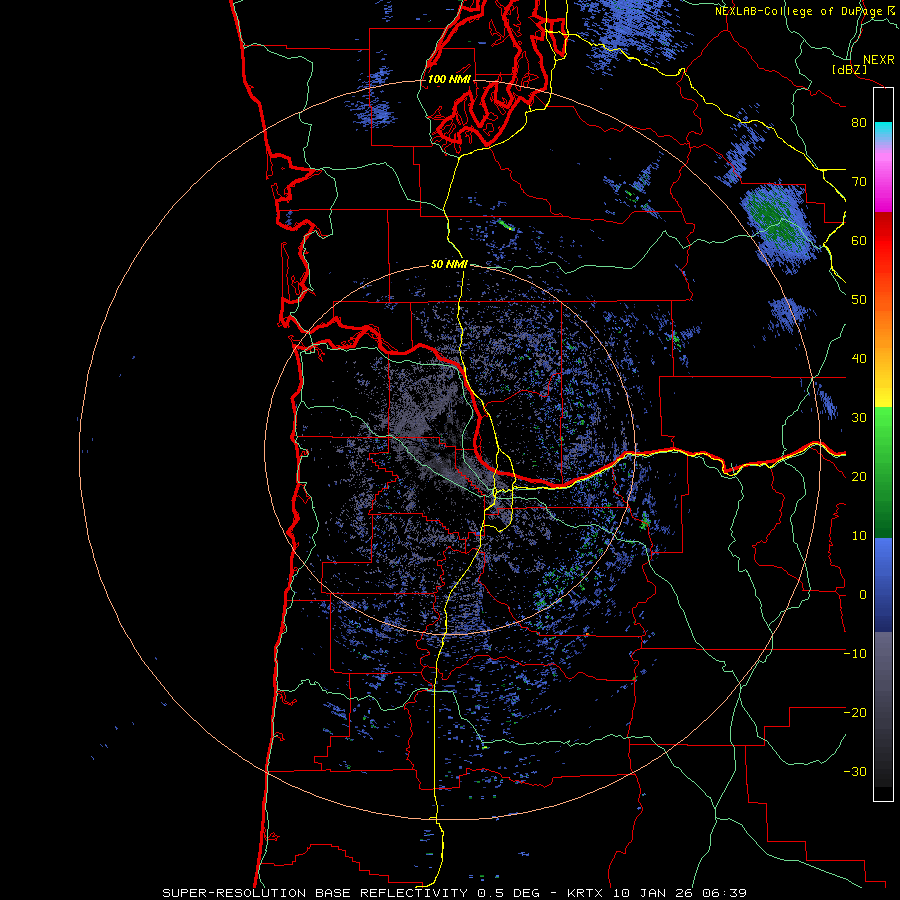This screenshot has height=900, width=900.
Task: Click the 60 value on the dBZ scale
Action: coord(859,241)
